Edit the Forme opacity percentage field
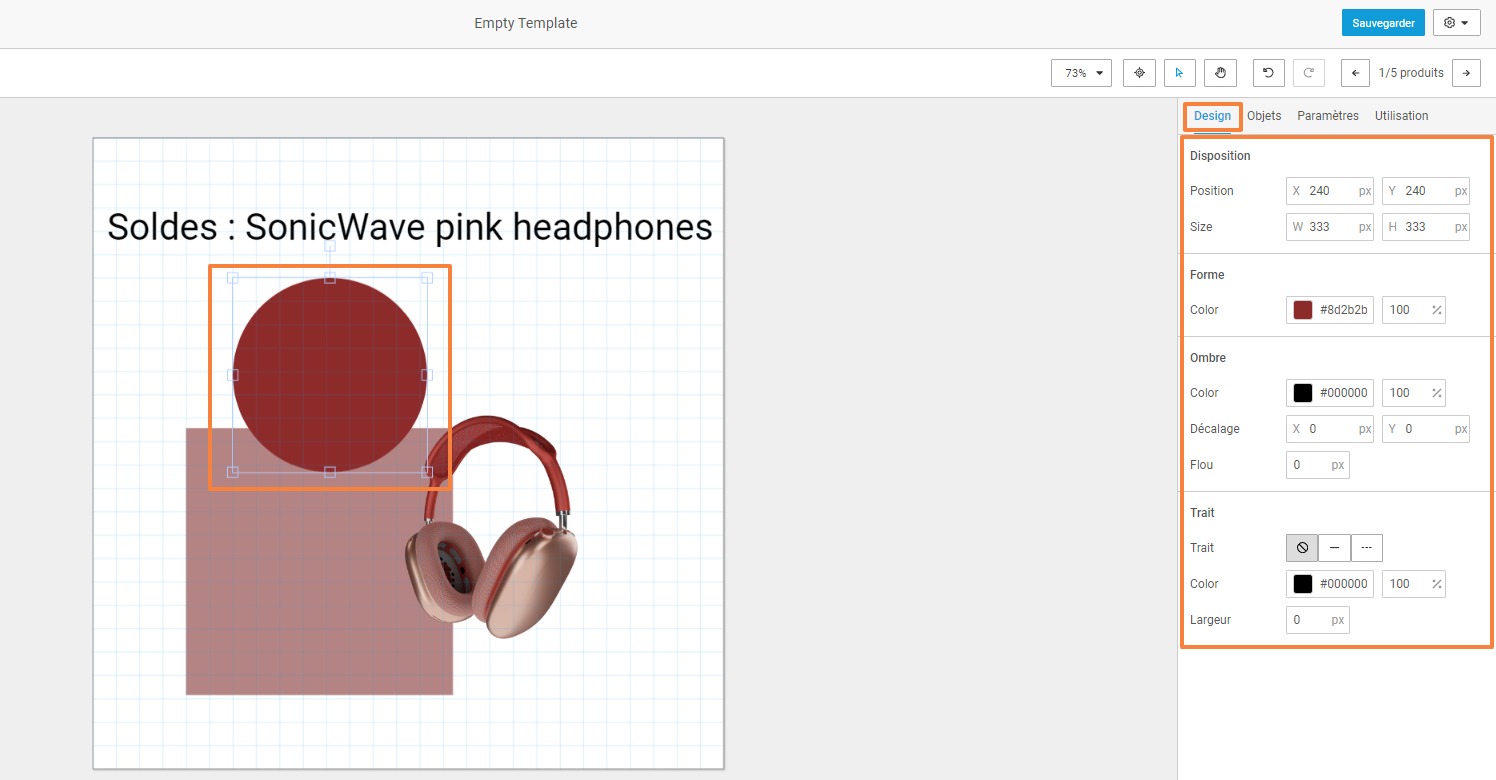The image size is (1496, 780). point(1414,310)
